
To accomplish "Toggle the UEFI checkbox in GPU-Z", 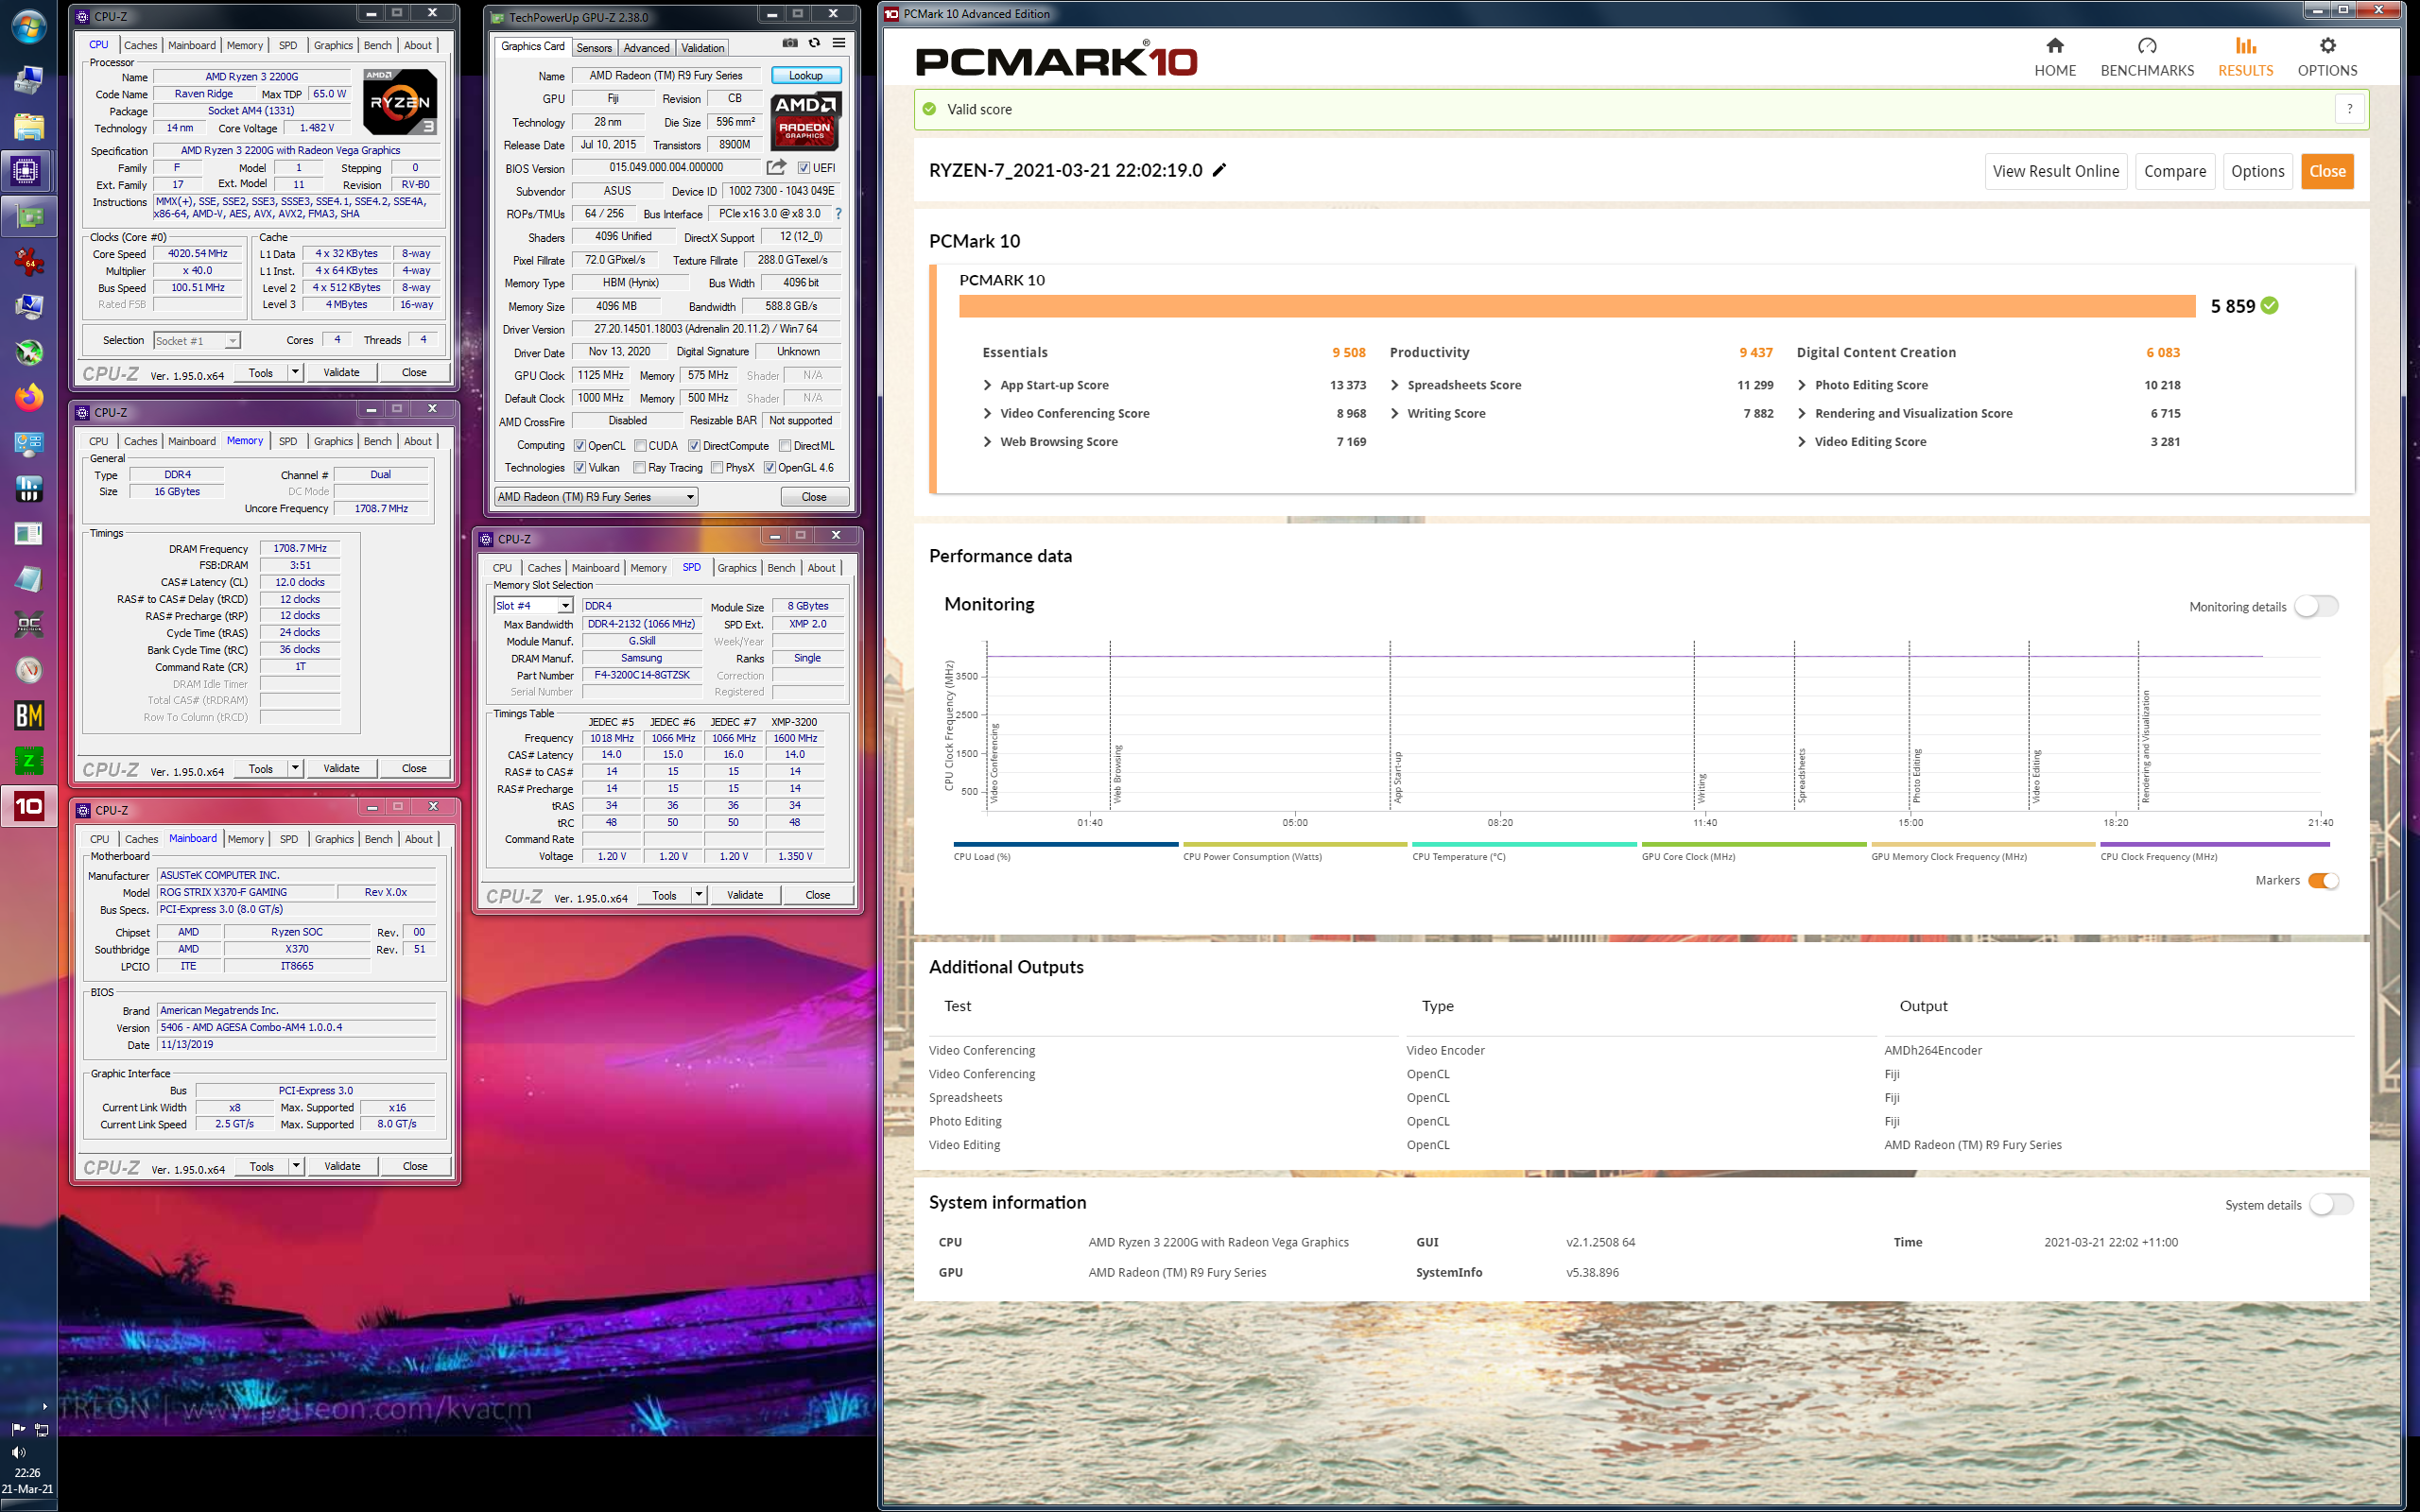I will click(804, 168).
